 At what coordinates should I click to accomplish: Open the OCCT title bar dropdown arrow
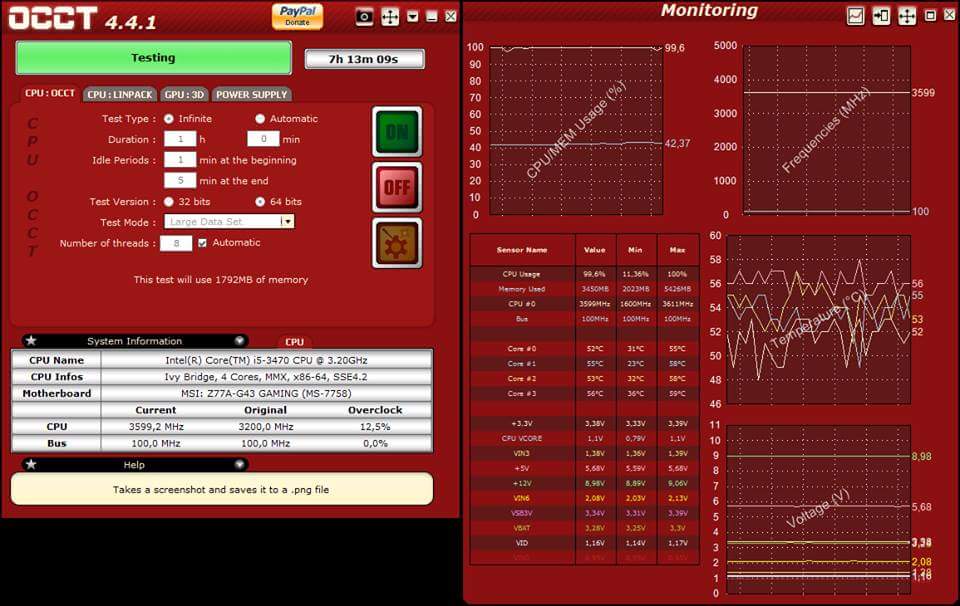pyautogui.click(x=413, y=17)
